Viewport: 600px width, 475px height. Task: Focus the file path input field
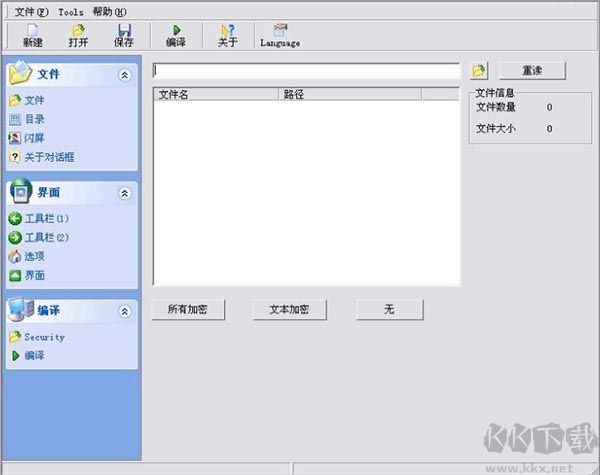(307, 71)
